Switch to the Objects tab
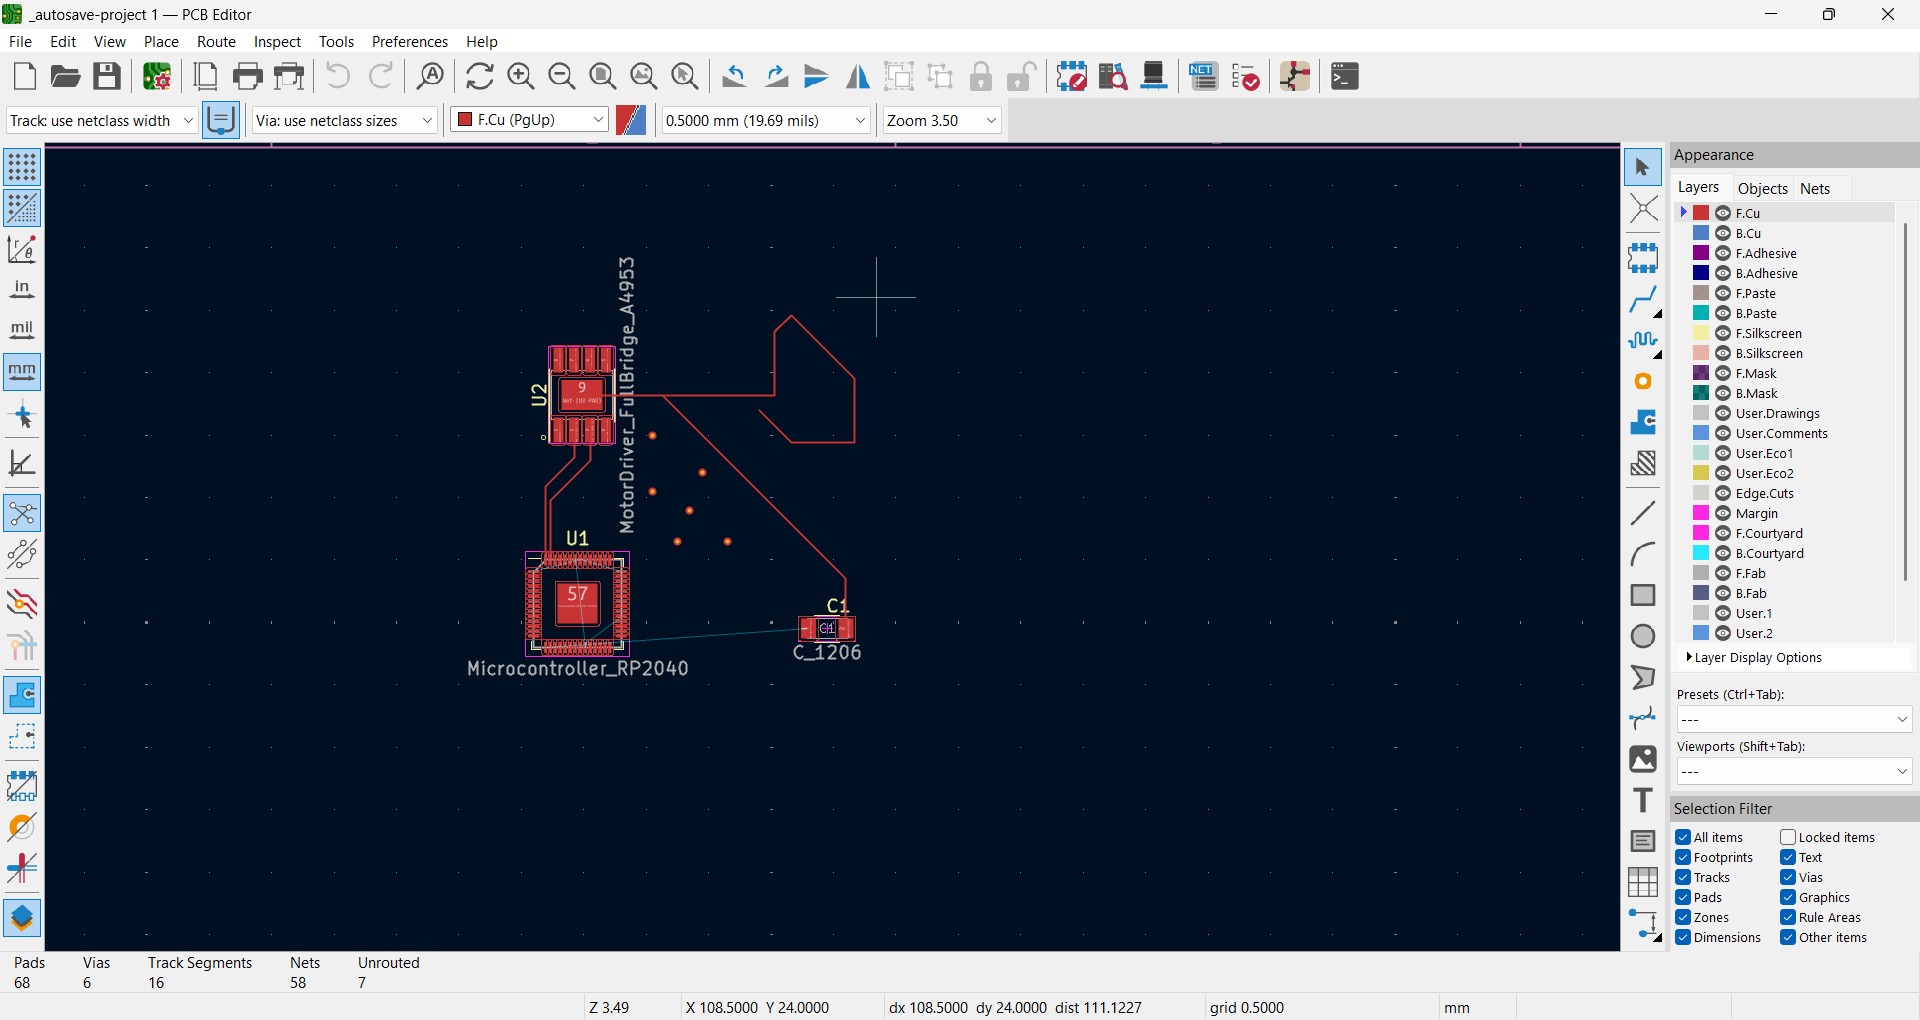This screenshot has height=1020, width=1920. point(1762,189)
